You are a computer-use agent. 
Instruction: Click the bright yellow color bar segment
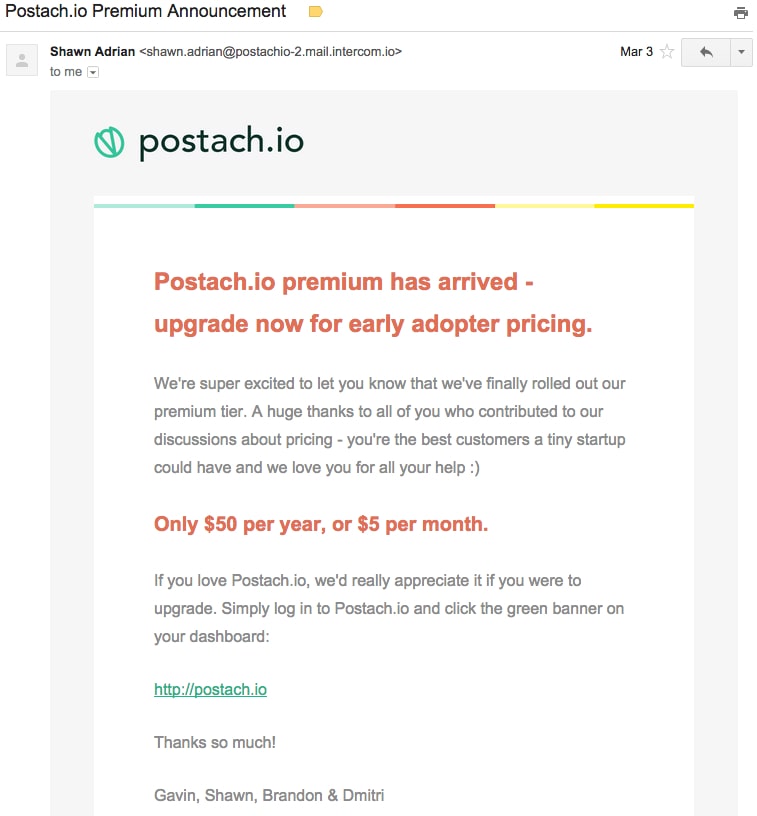[644, 206]
